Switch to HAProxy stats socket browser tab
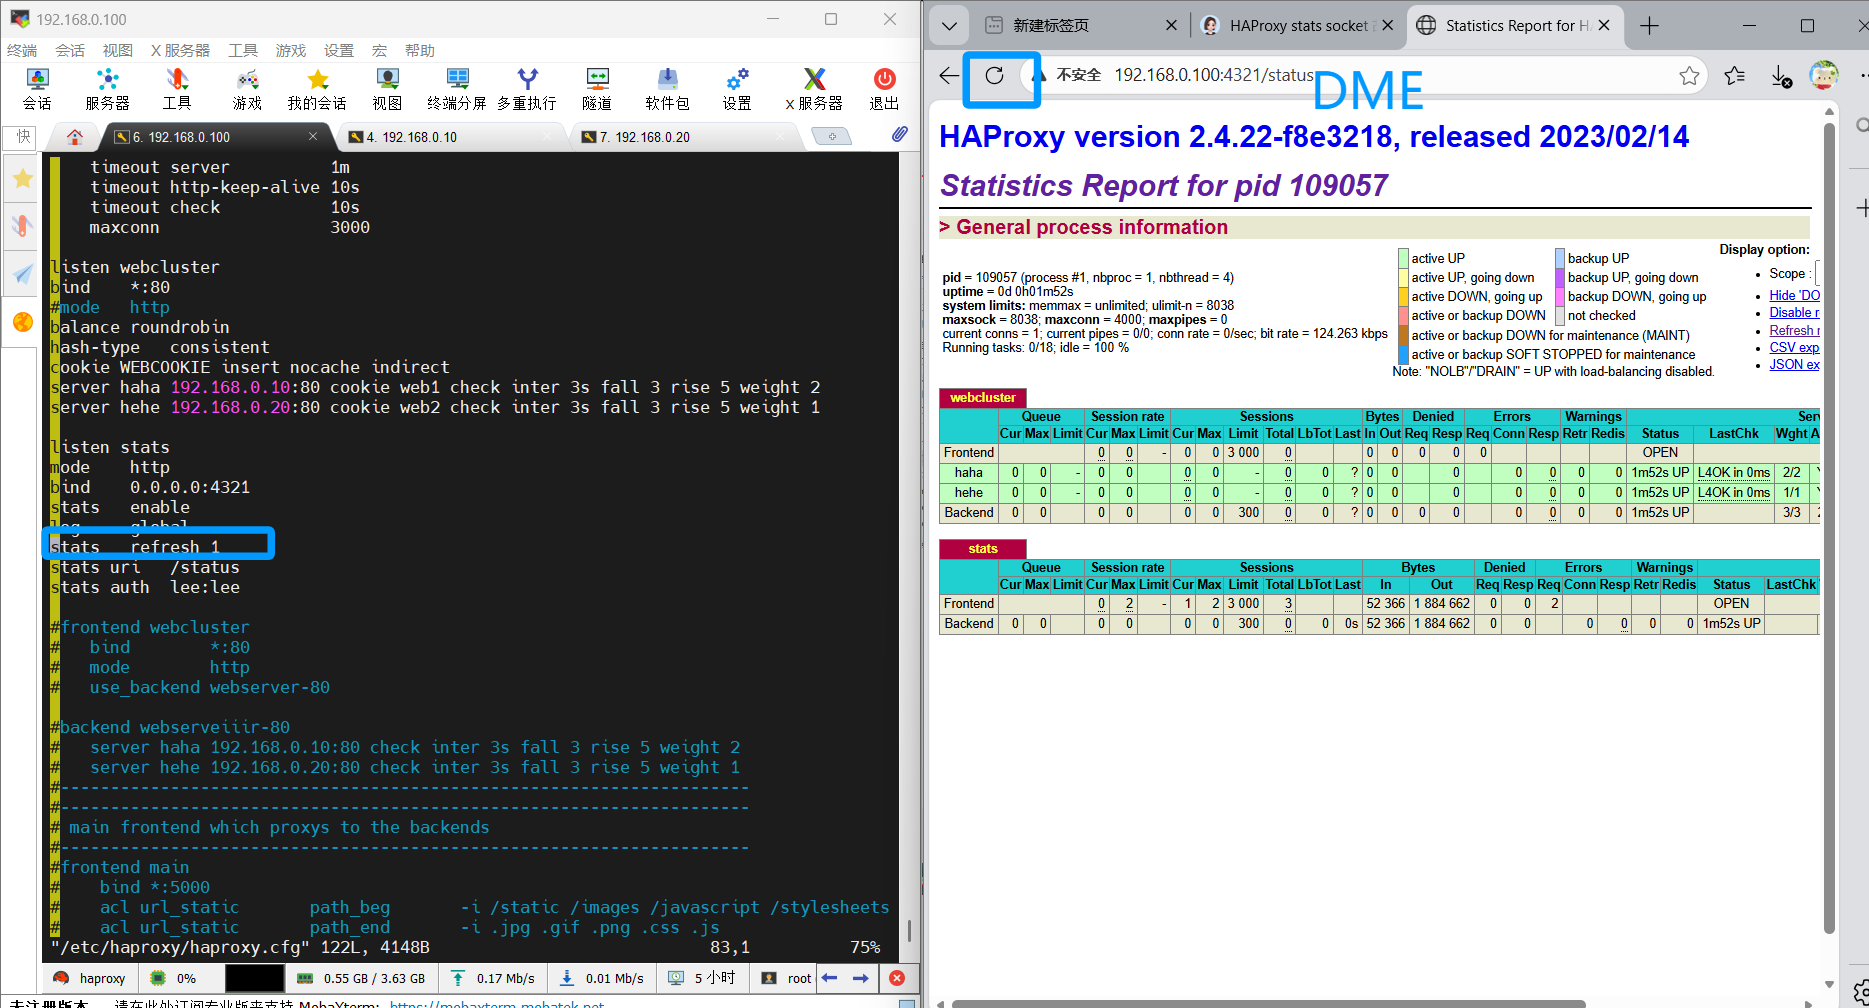Viewport: 1869px width, 1008px height. (1298, 26)
